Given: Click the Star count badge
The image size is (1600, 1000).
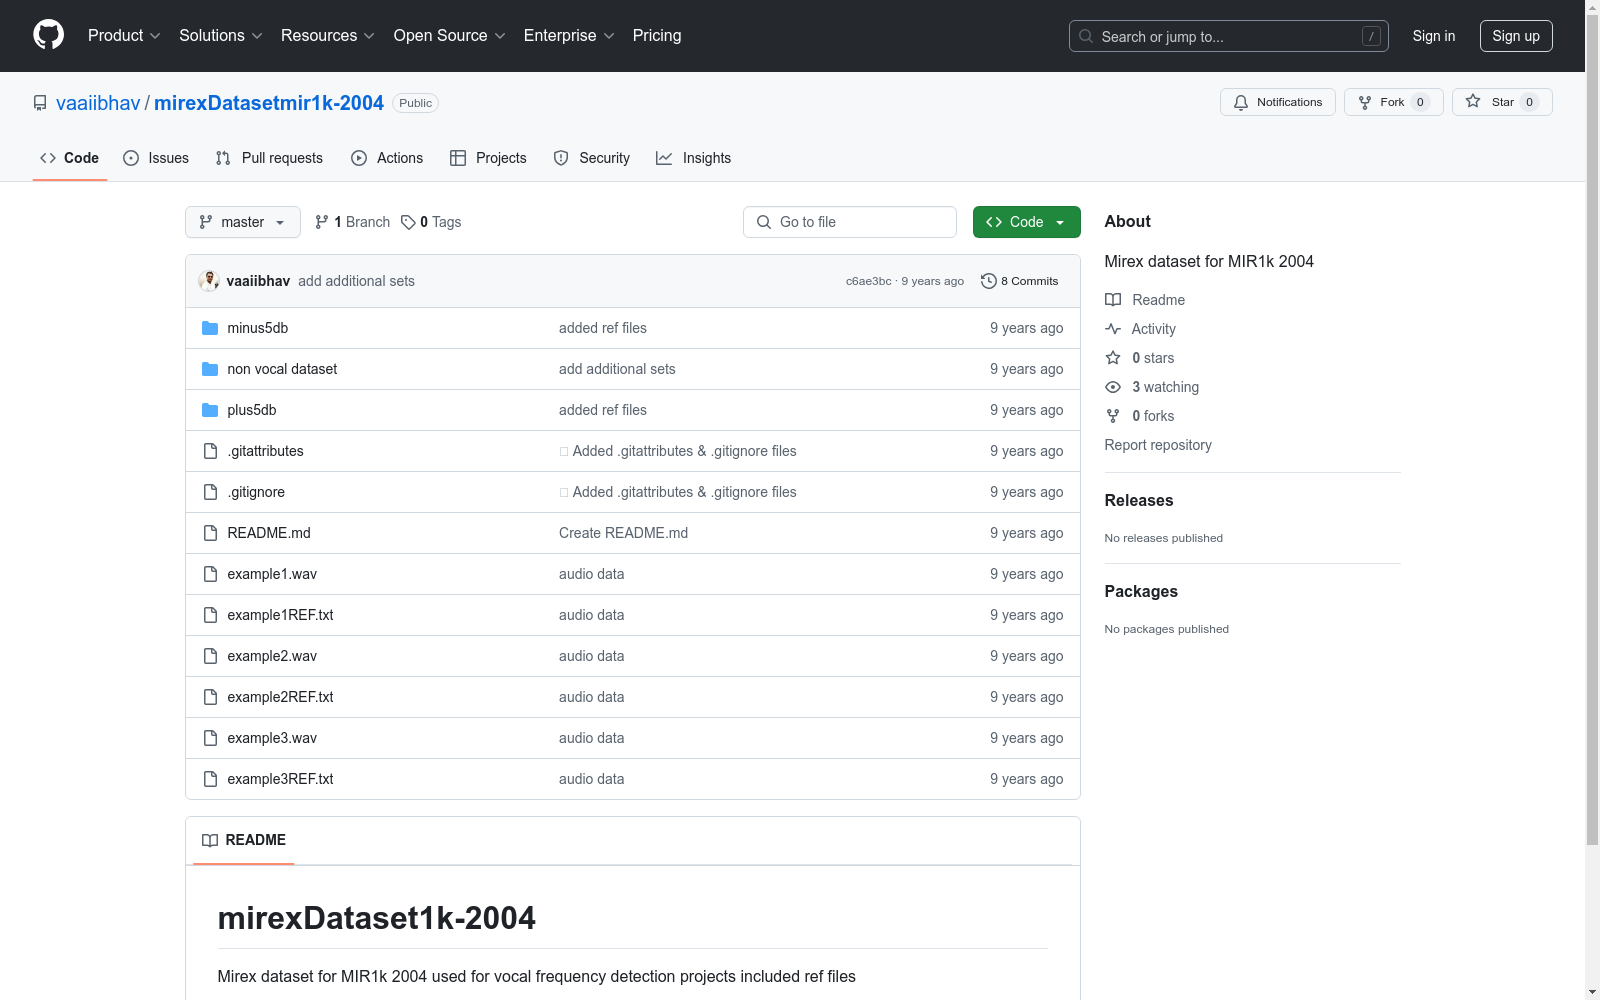Looking at the screenshot, I should click(x=1529, y=102).
